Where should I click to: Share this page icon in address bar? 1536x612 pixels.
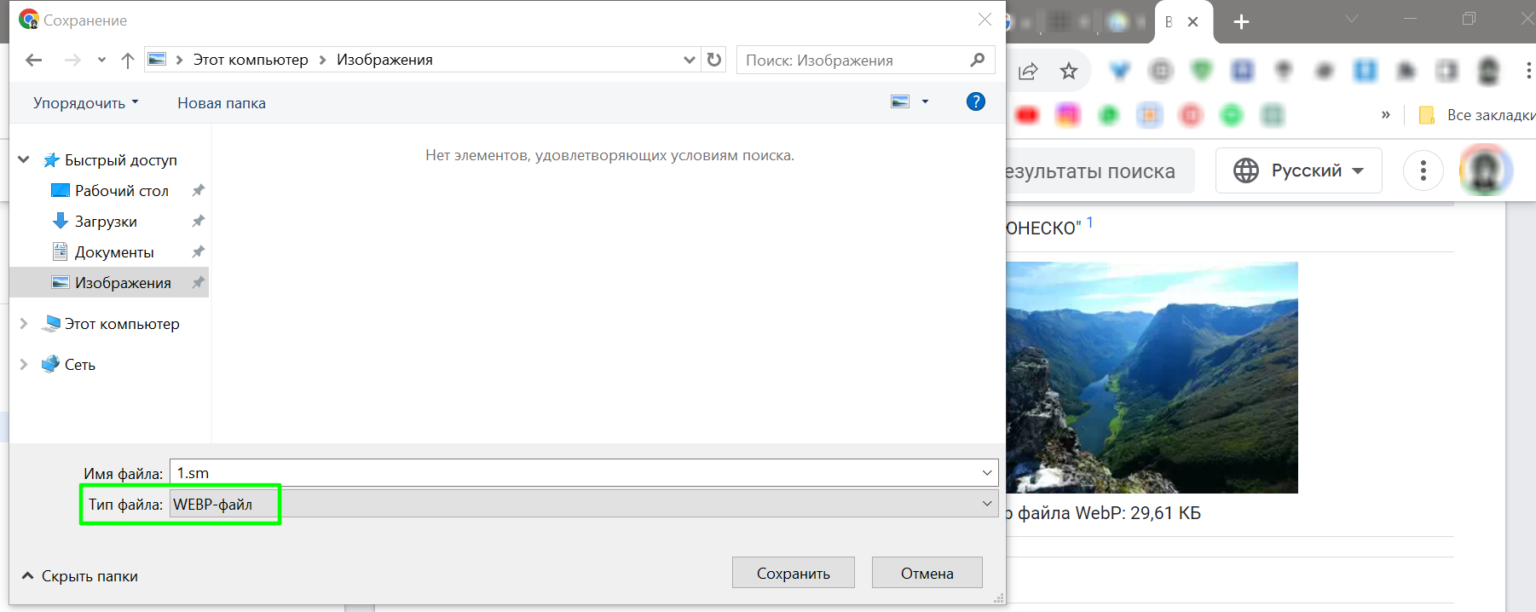click(1027, 71)
